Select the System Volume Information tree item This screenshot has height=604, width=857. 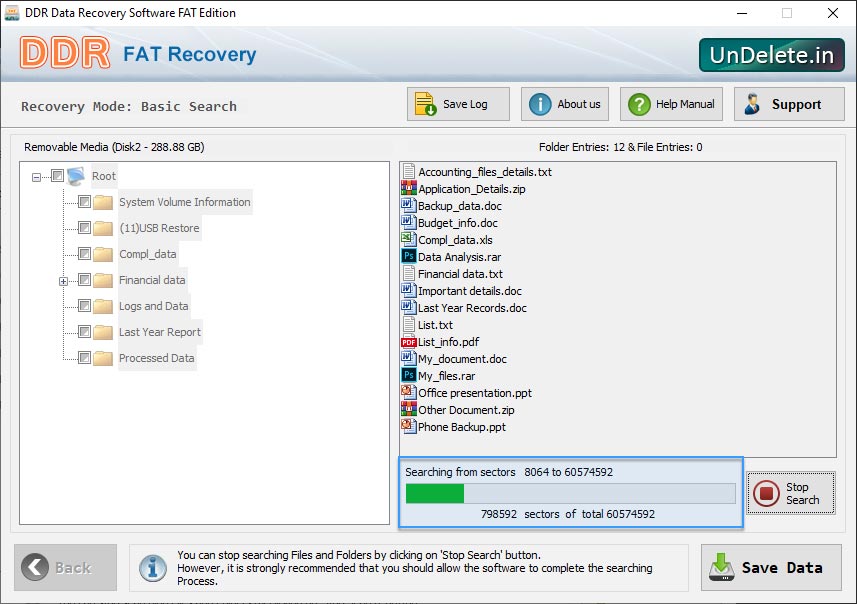click(x=185, y=202)
